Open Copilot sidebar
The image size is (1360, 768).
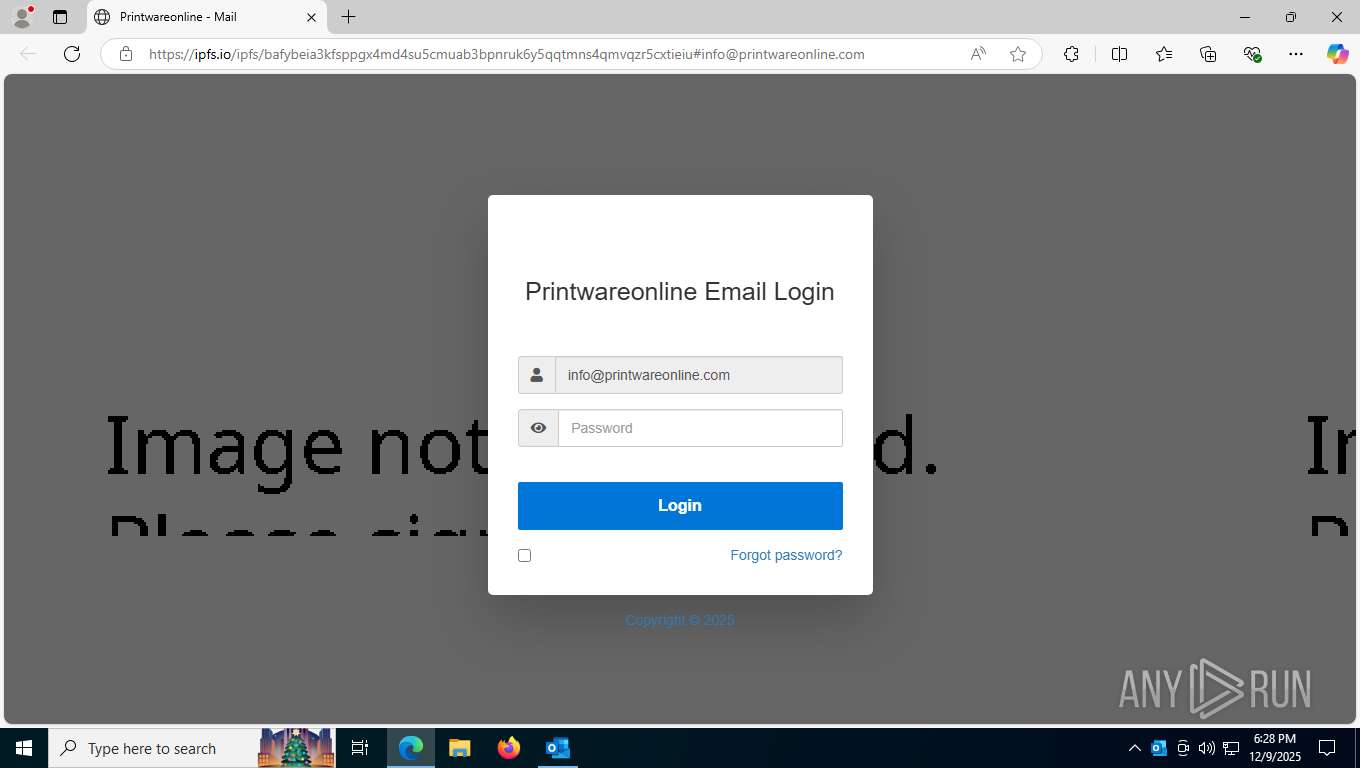tap(1338, 54)
